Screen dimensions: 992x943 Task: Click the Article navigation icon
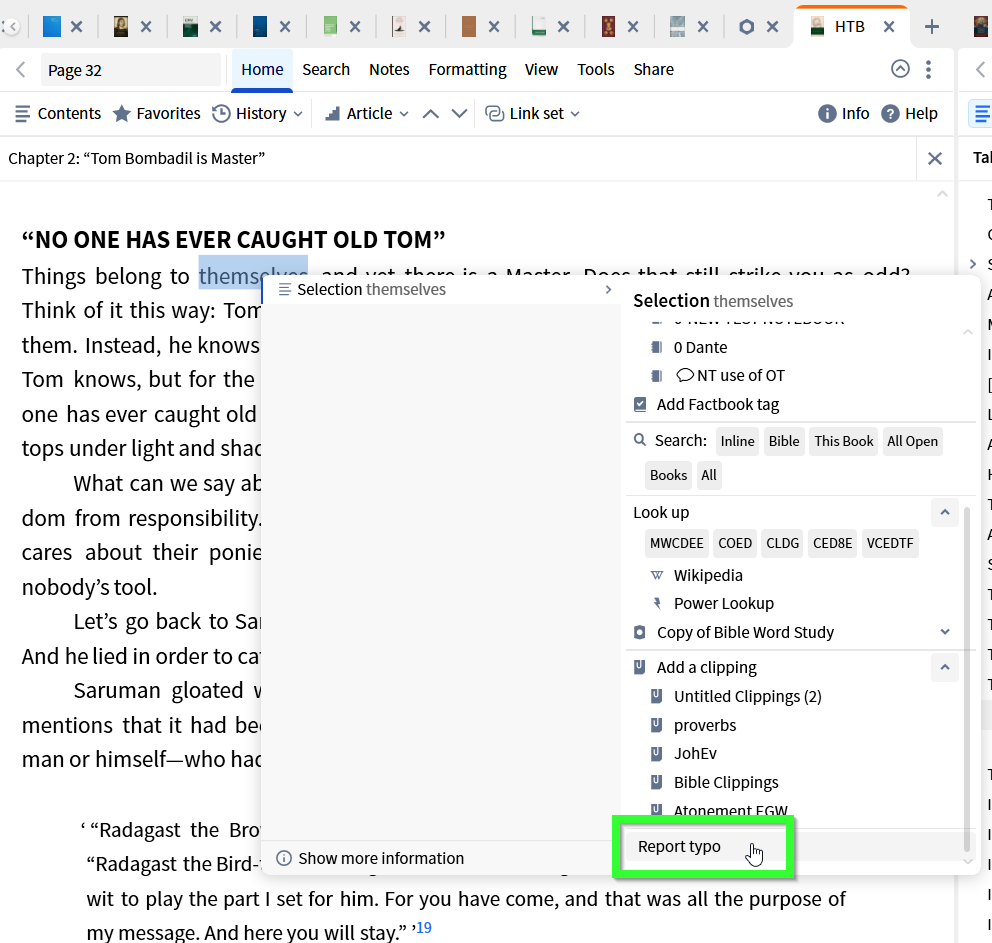[332, 114]
